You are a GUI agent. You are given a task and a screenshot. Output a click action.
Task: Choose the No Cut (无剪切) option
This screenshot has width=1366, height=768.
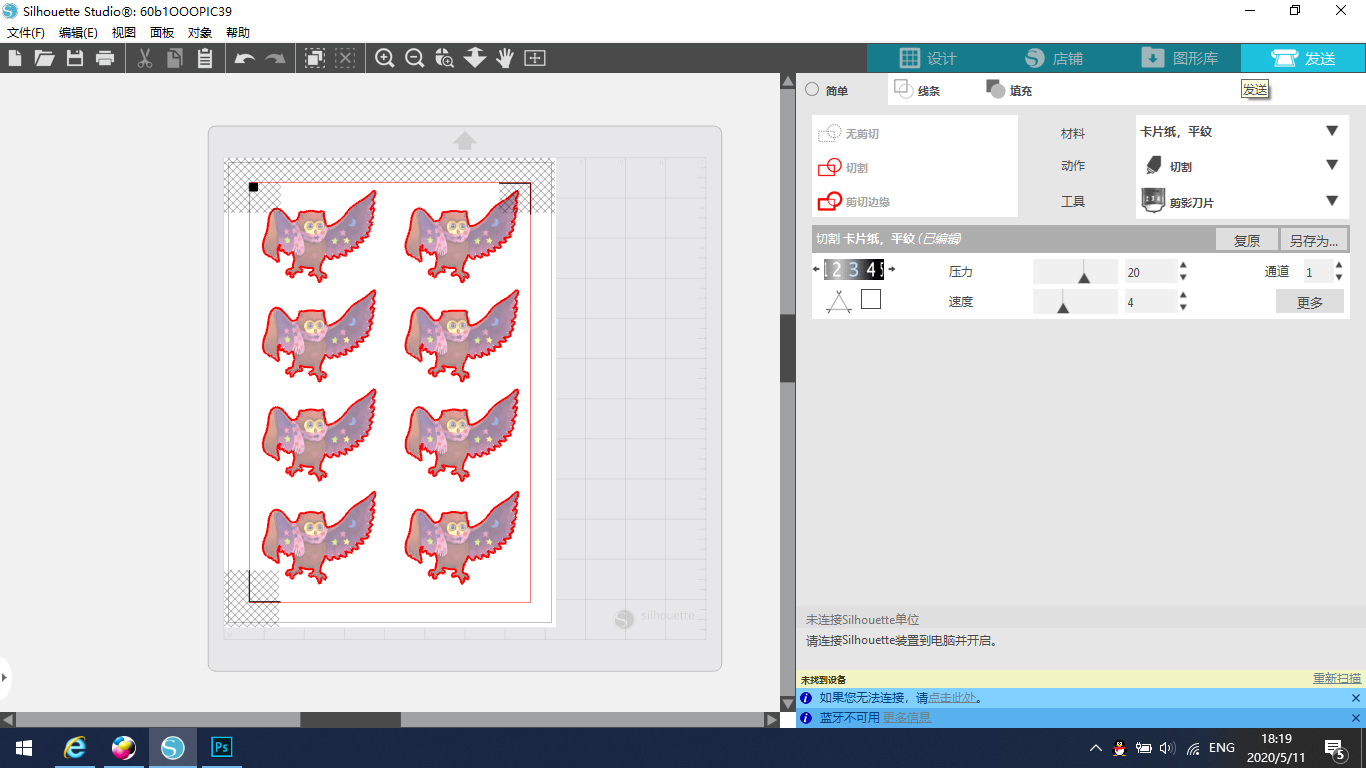849,133
